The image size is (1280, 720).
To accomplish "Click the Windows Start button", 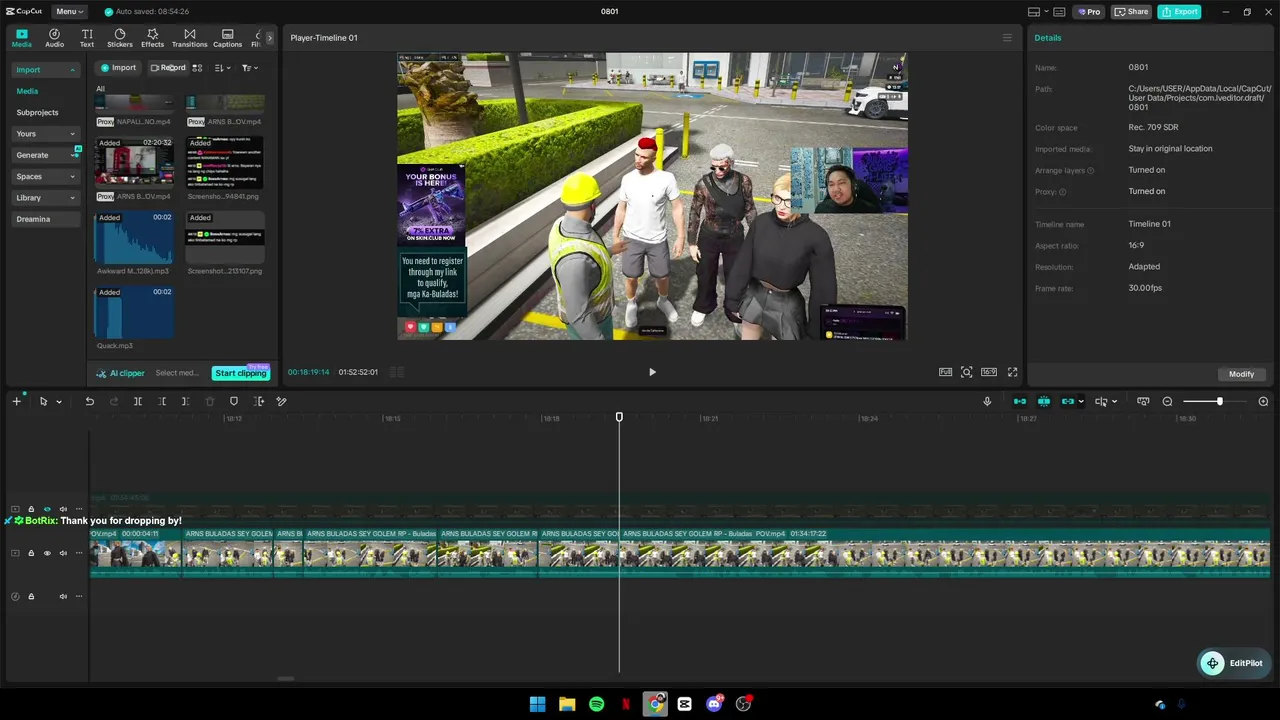I will point(537,704).
